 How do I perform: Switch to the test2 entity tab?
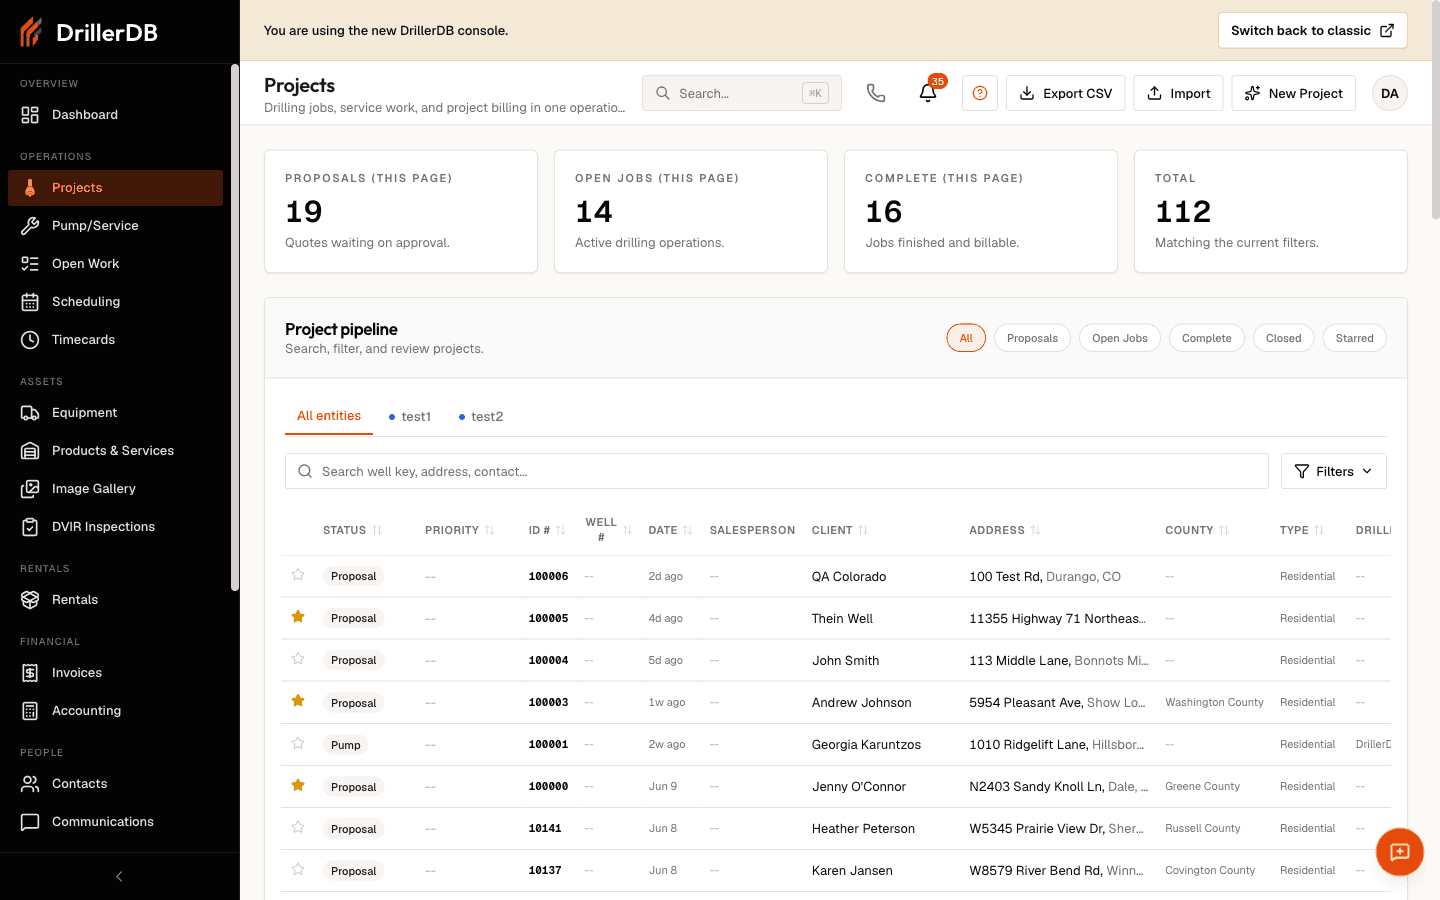pos(481,417)
